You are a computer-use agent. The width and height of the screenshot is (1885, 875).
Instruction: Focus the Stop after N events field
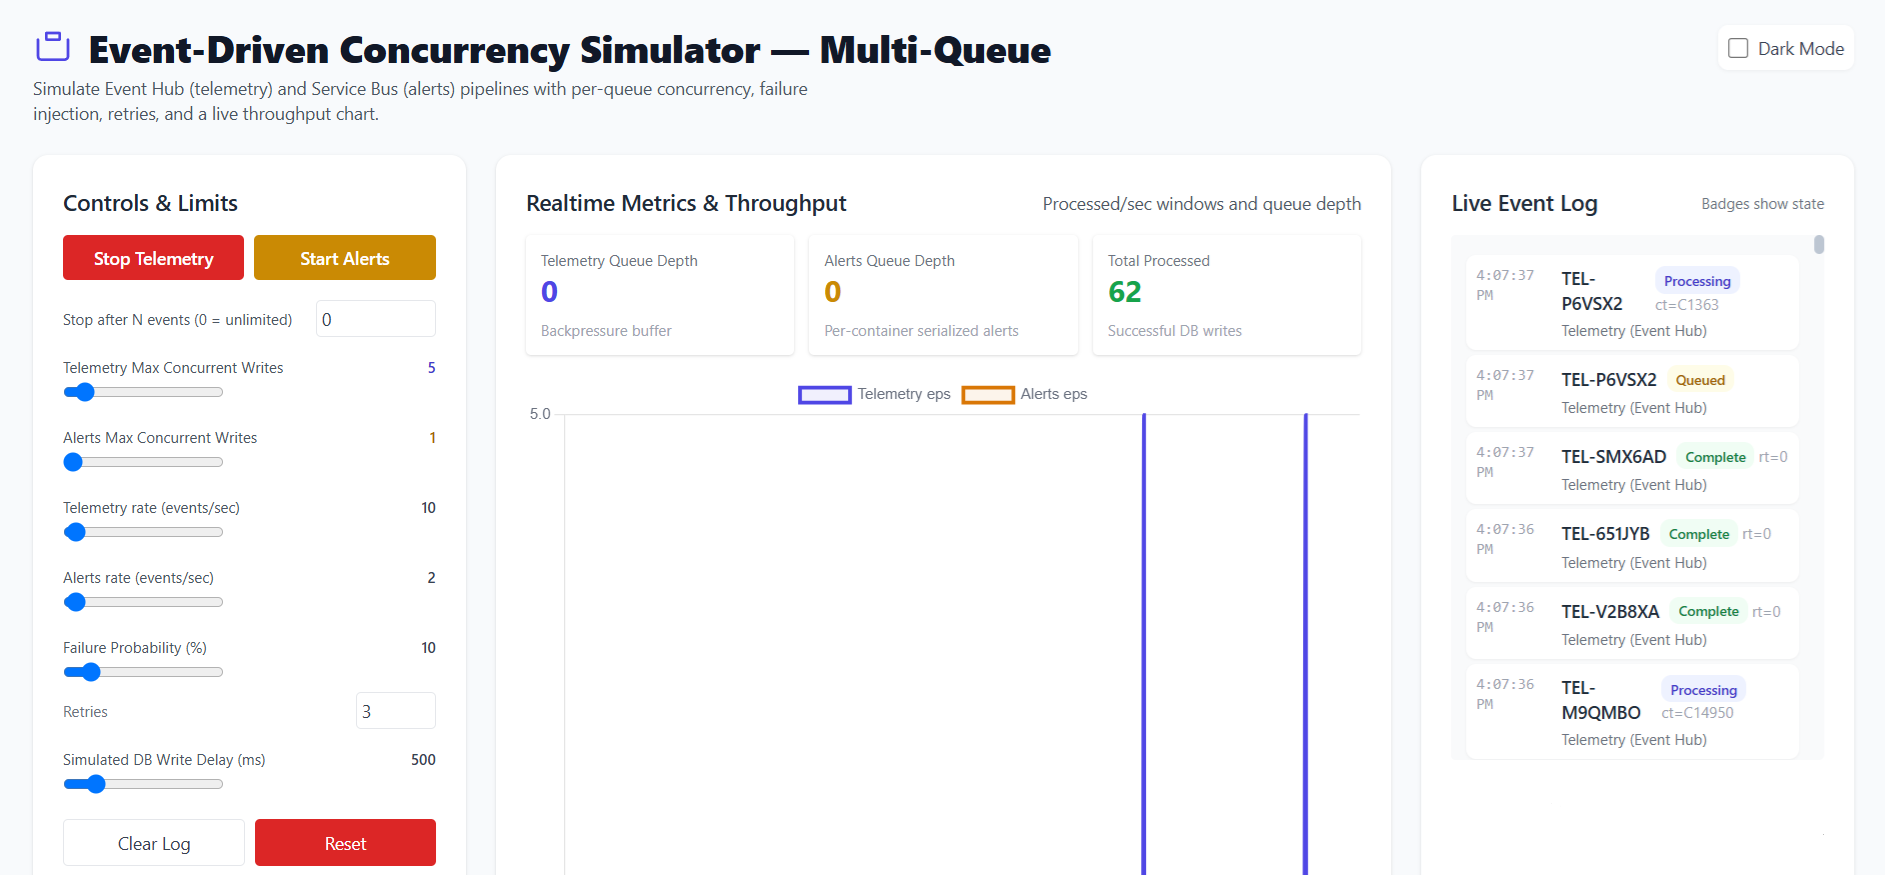coord(376,319)
